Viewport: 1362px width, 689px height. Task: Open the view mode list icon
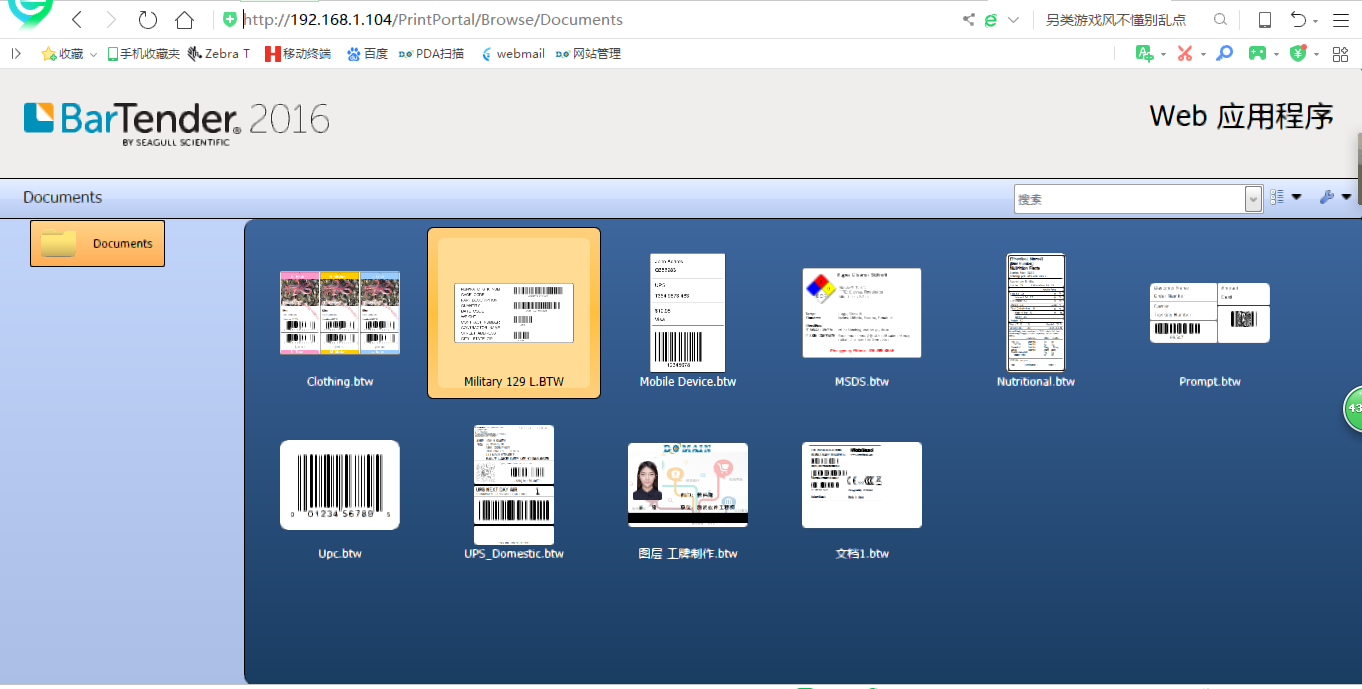click(1277, 198)
